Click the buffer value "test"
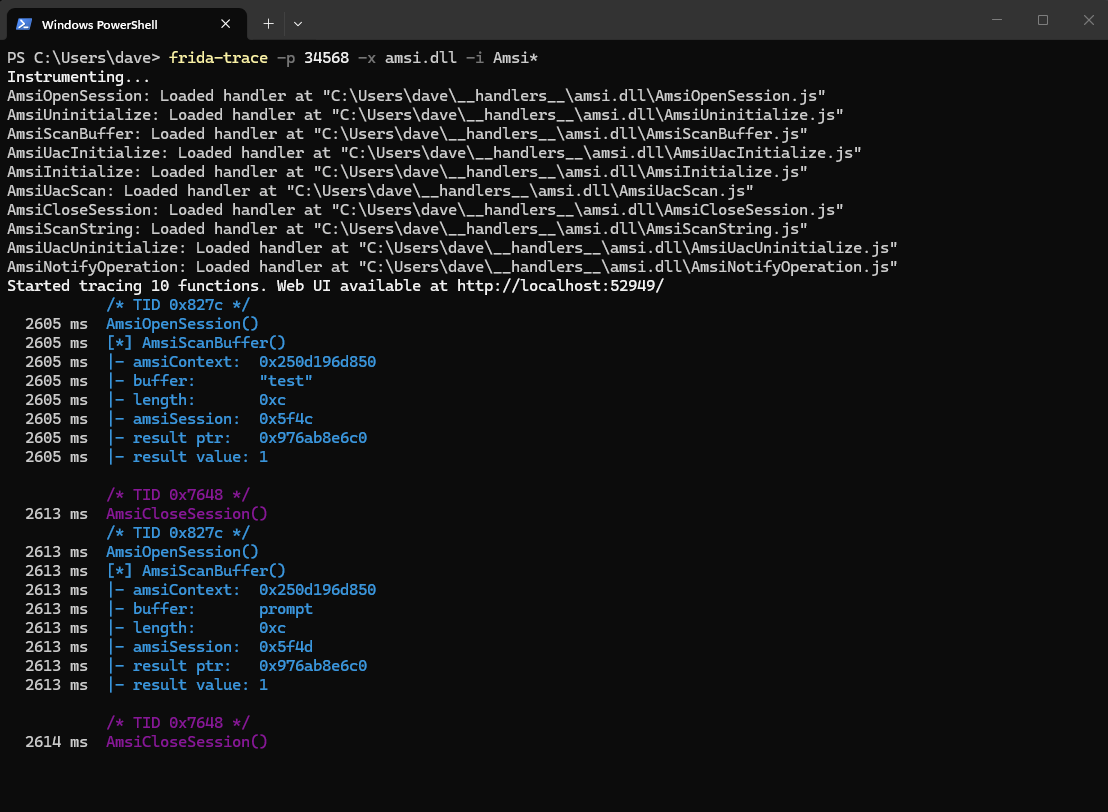This screenshot has height=812, width=1108. (285, 381)
